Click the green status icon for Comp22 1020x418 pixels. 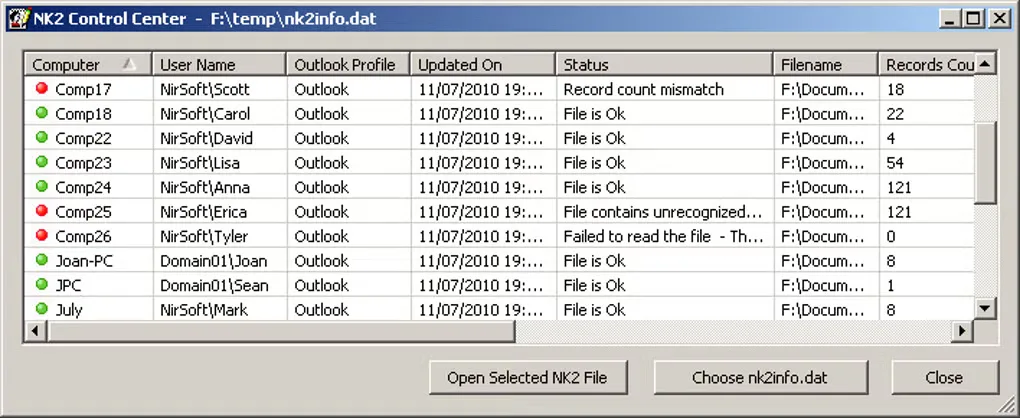point(42,137)
